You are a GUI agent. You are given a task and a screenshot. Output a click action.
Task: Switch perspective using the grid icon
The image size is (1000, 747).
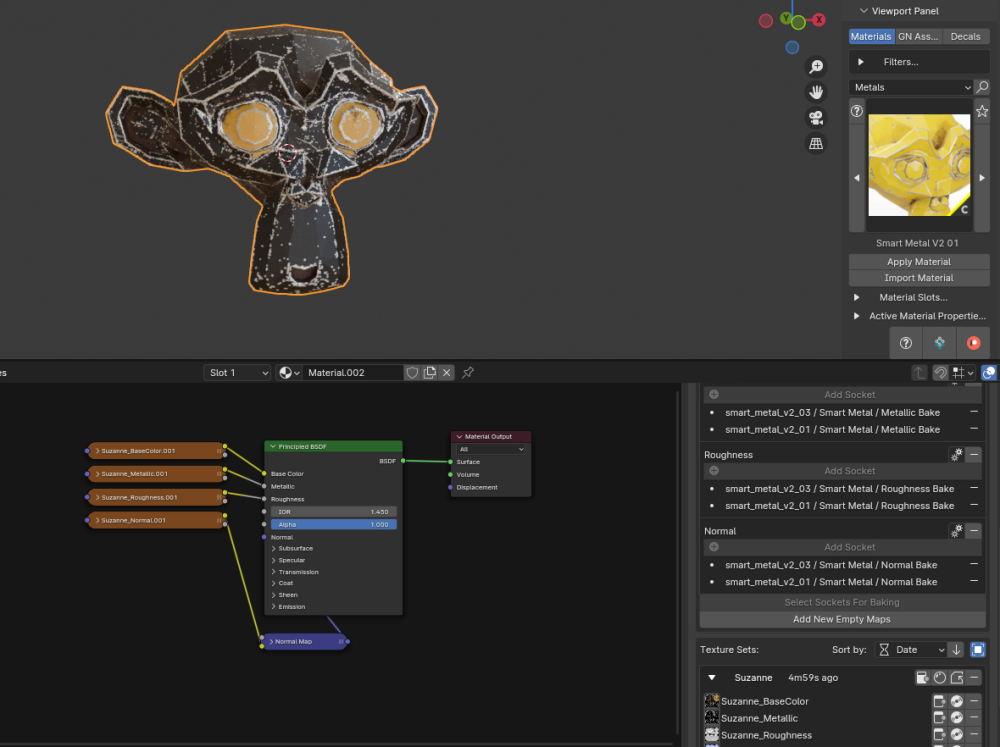pos(816,144)
